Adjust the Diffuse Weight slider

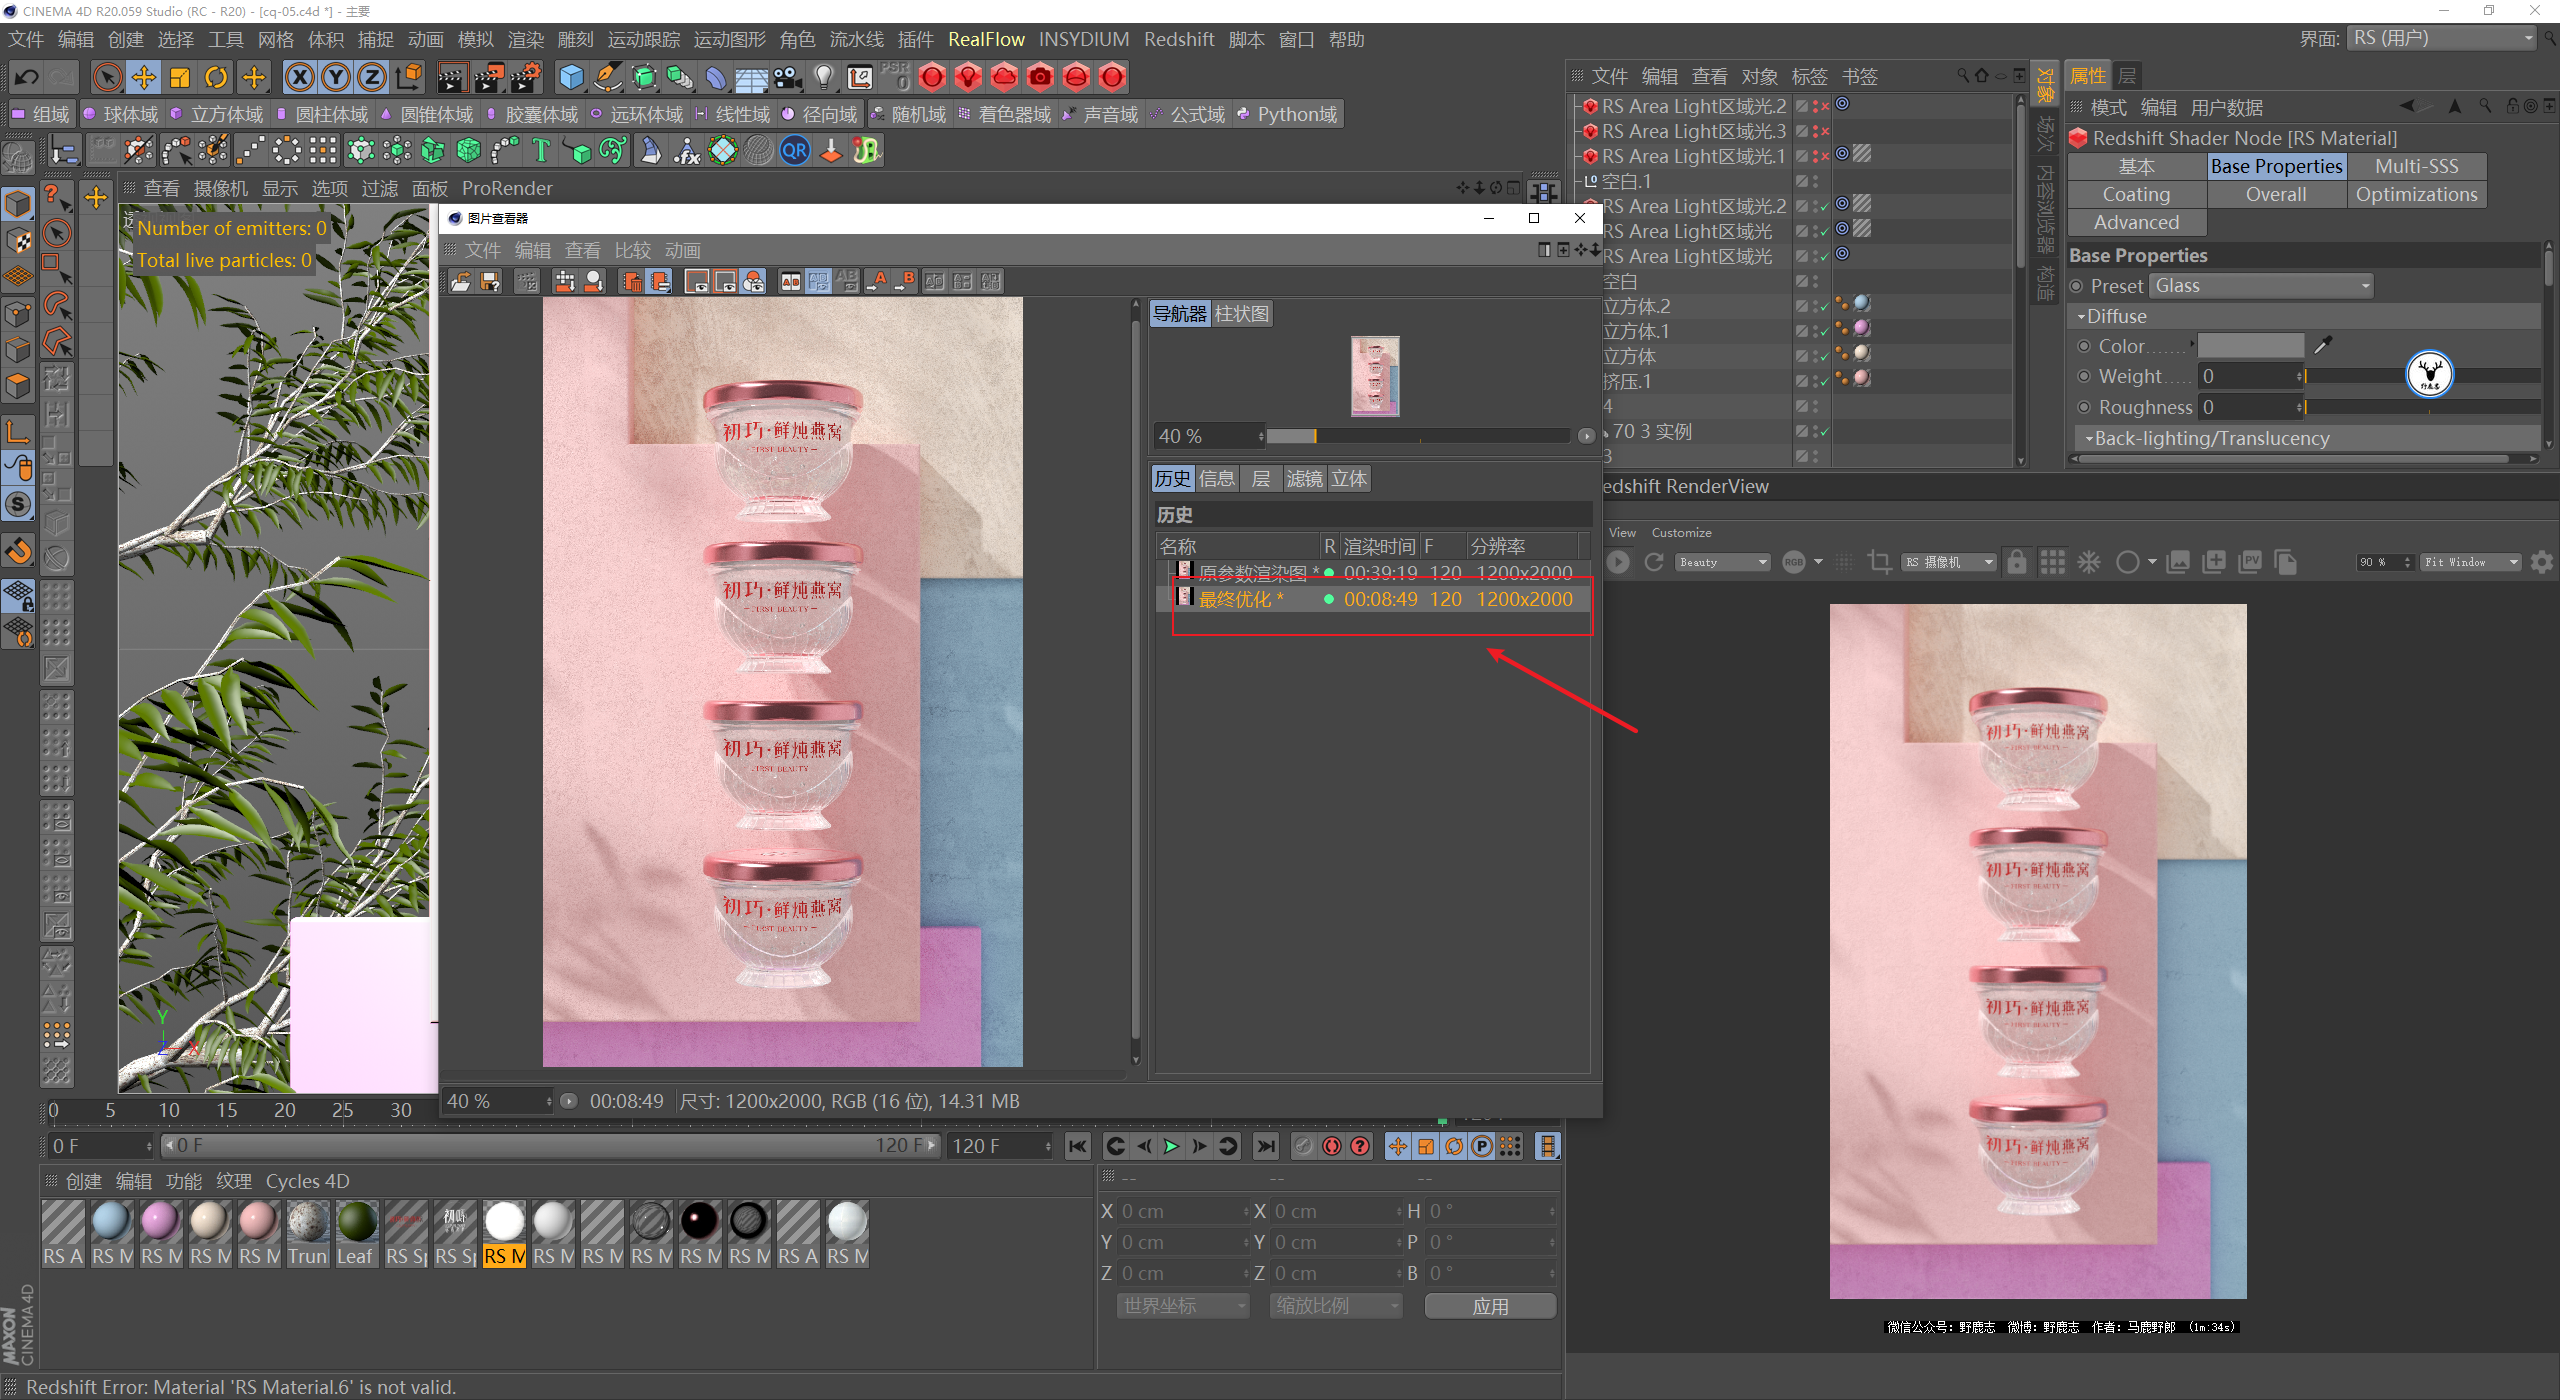(2423, 377)
